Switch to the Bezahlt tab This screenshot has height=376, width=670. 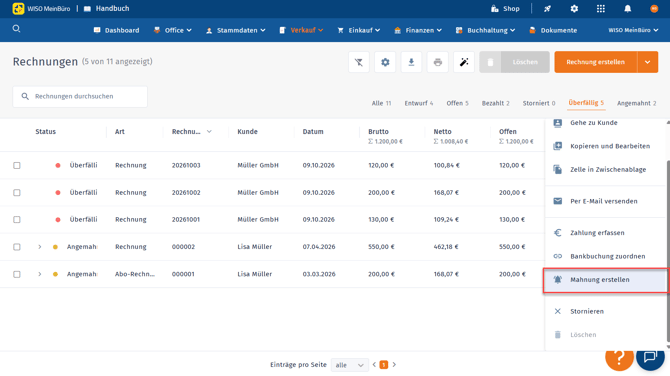495,103
